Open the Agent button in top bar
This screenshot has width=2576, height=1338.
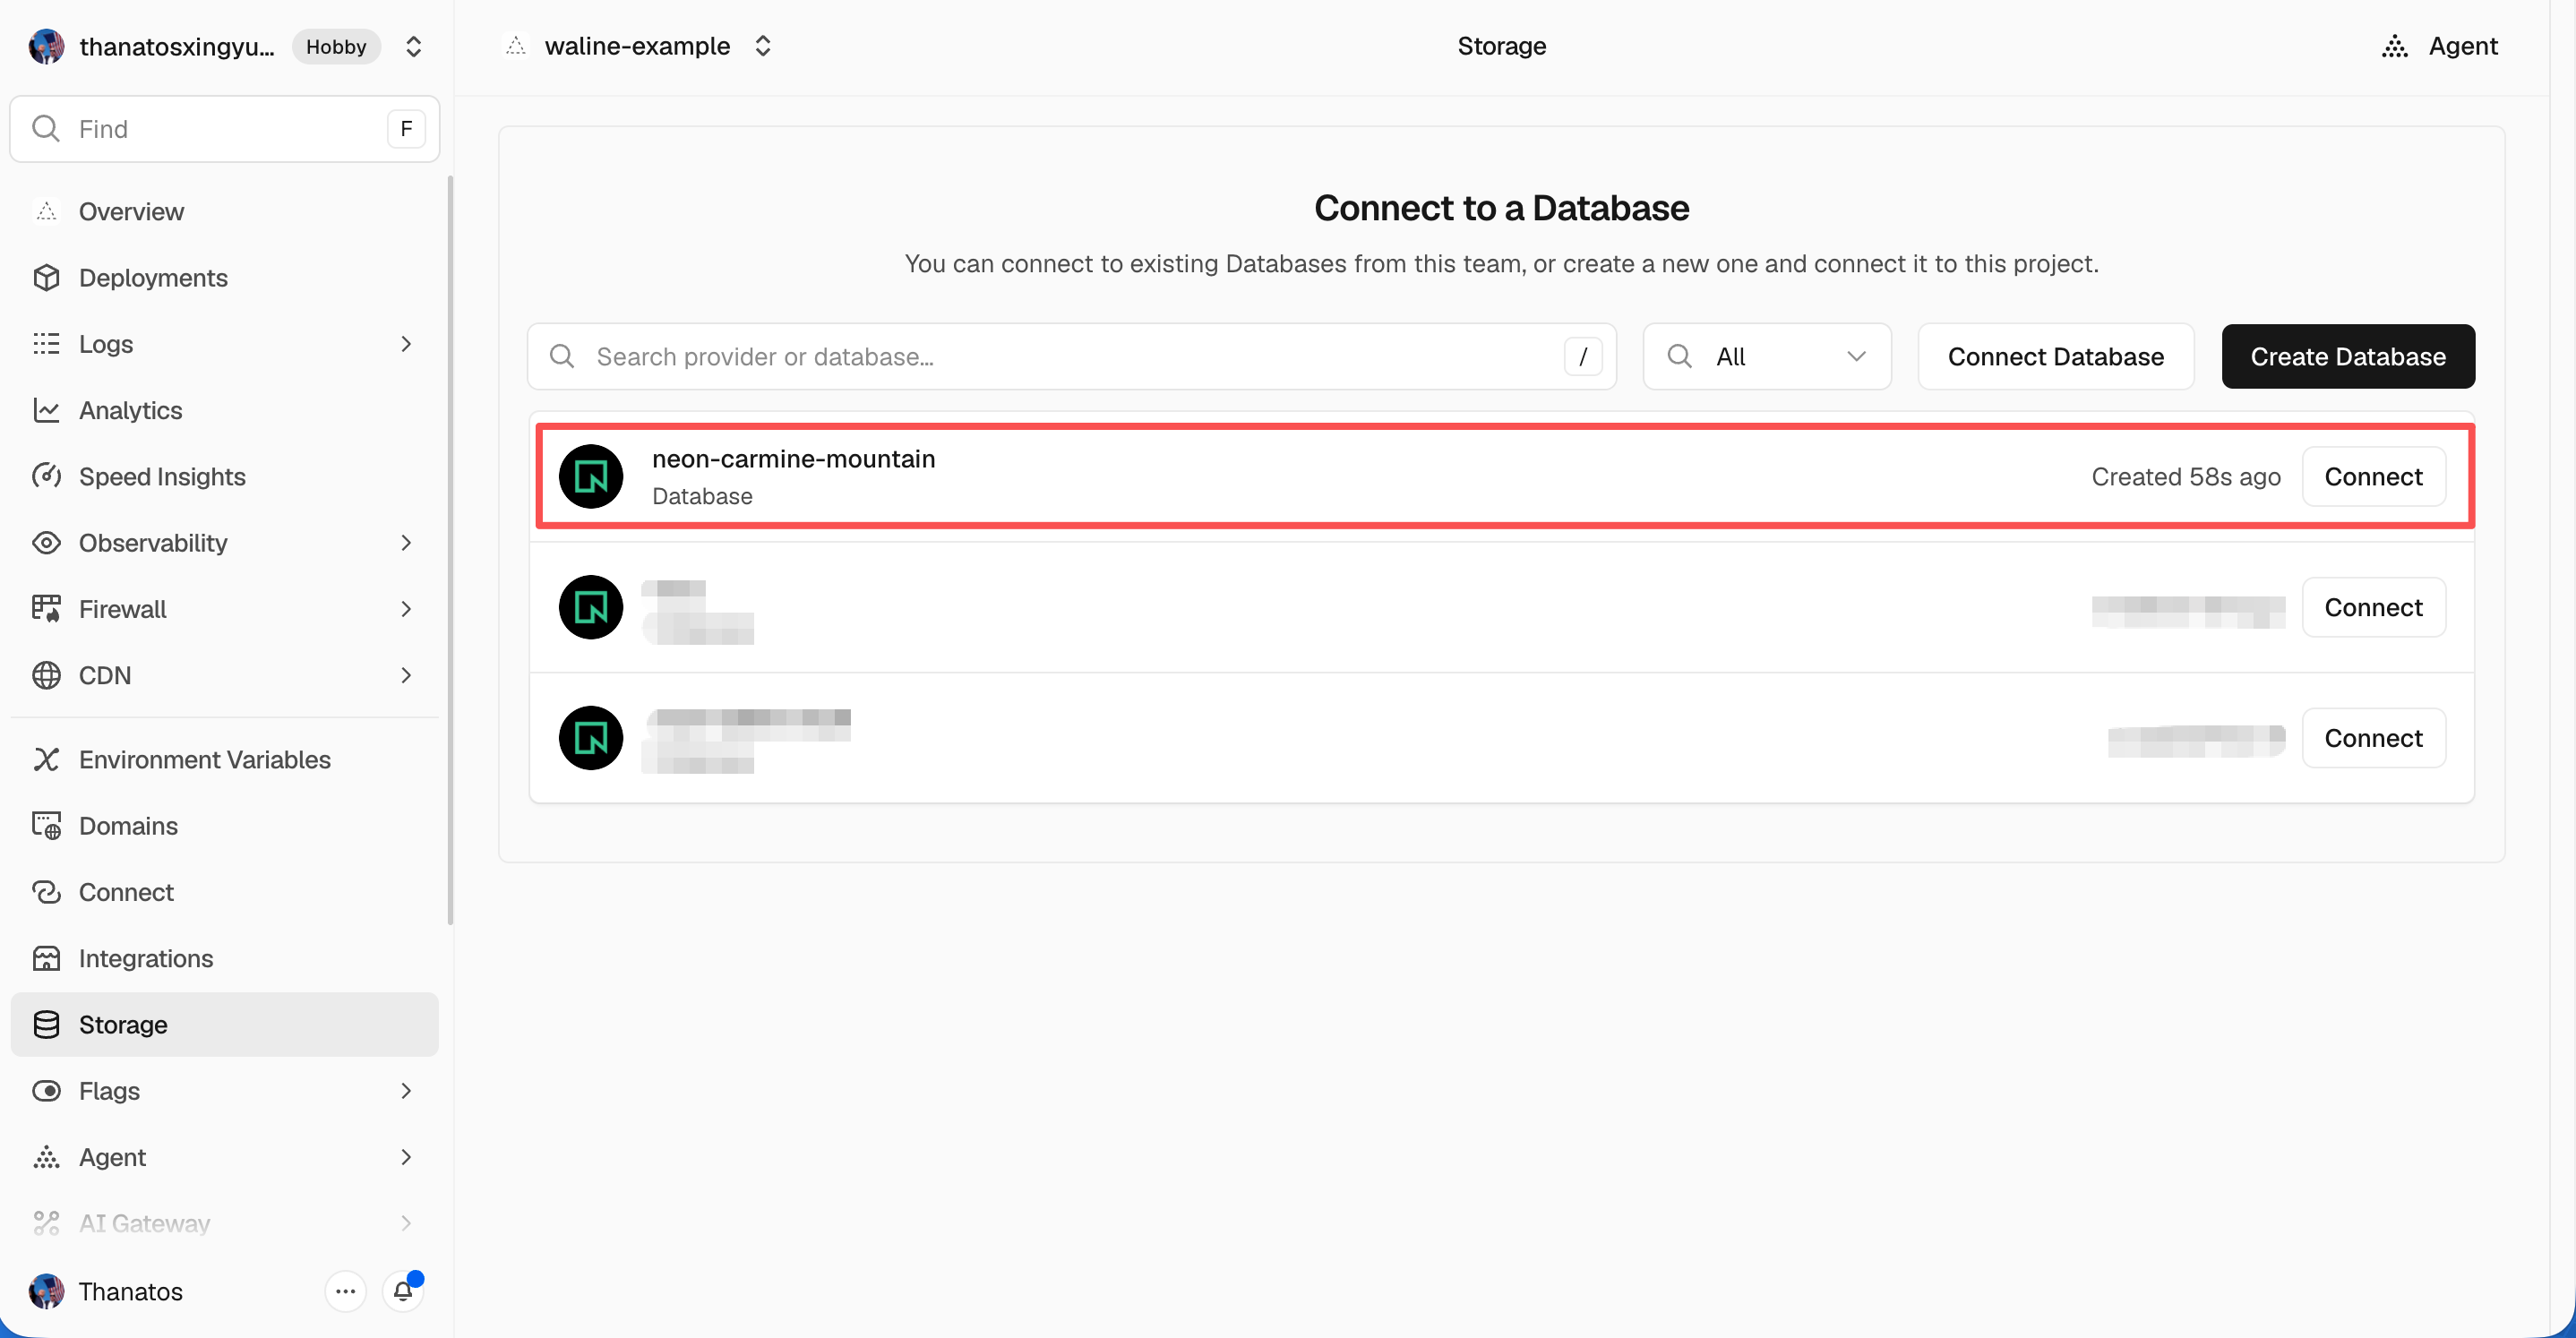point(2440,46)
